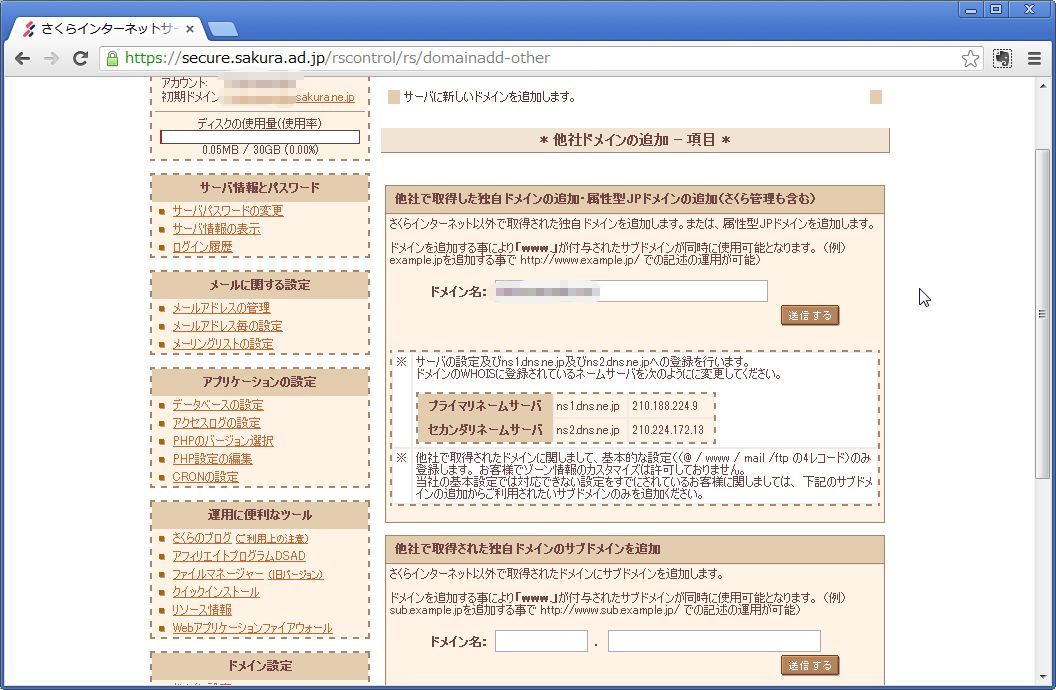1056x690 pixels.
Task: Click the disk usage progress bar
Action: [260, 137]
